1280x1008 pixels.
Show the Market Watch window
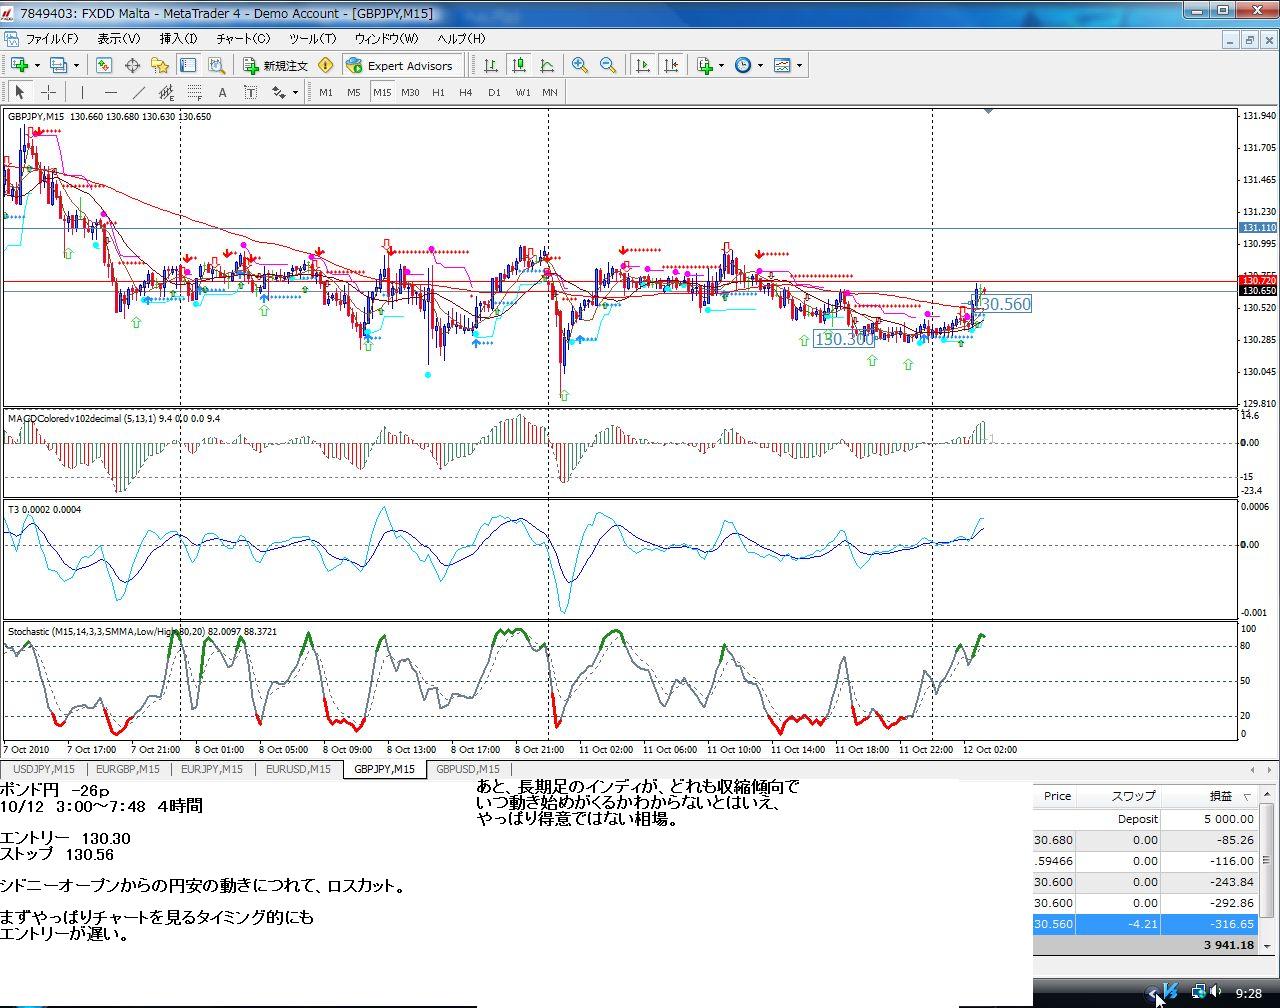coord(104,65)
